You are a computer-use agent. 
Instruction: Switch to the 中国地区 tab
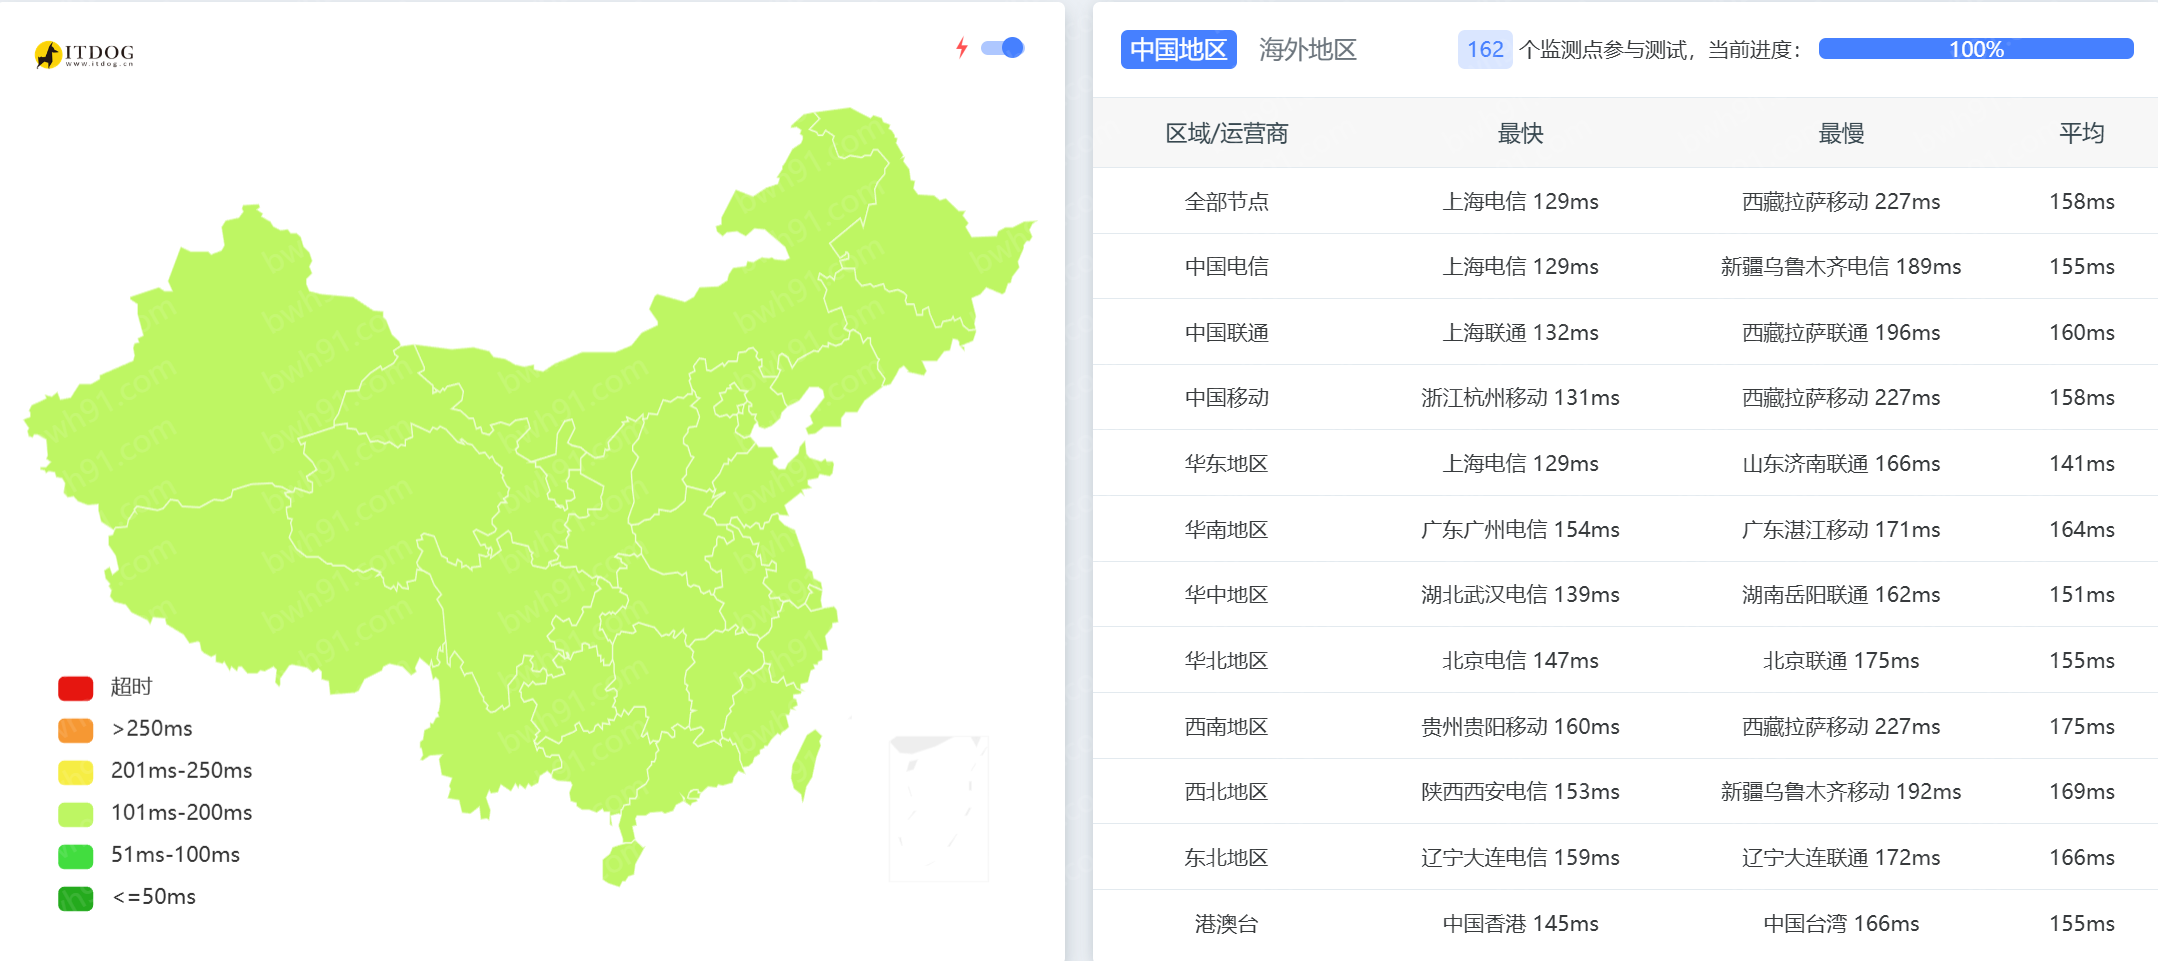click(1178, 50)
